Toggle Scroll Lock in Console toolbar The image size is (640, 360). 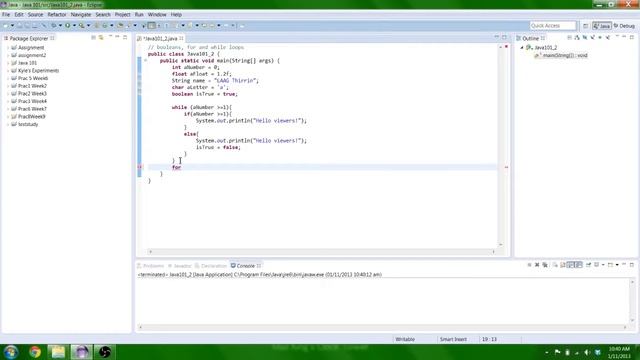563,265
